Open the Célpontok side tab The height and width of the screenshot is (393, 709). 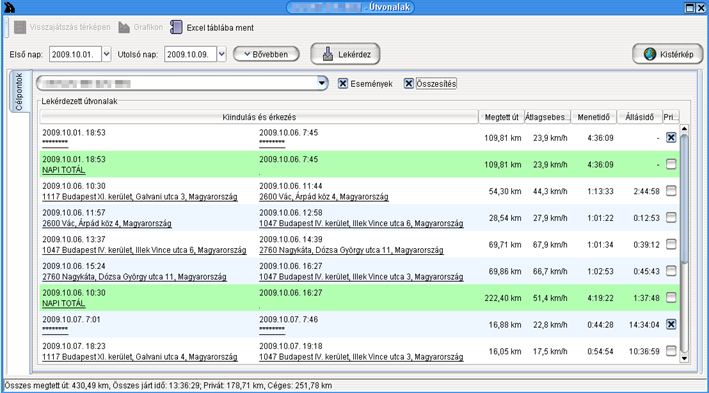pos(19,91)
